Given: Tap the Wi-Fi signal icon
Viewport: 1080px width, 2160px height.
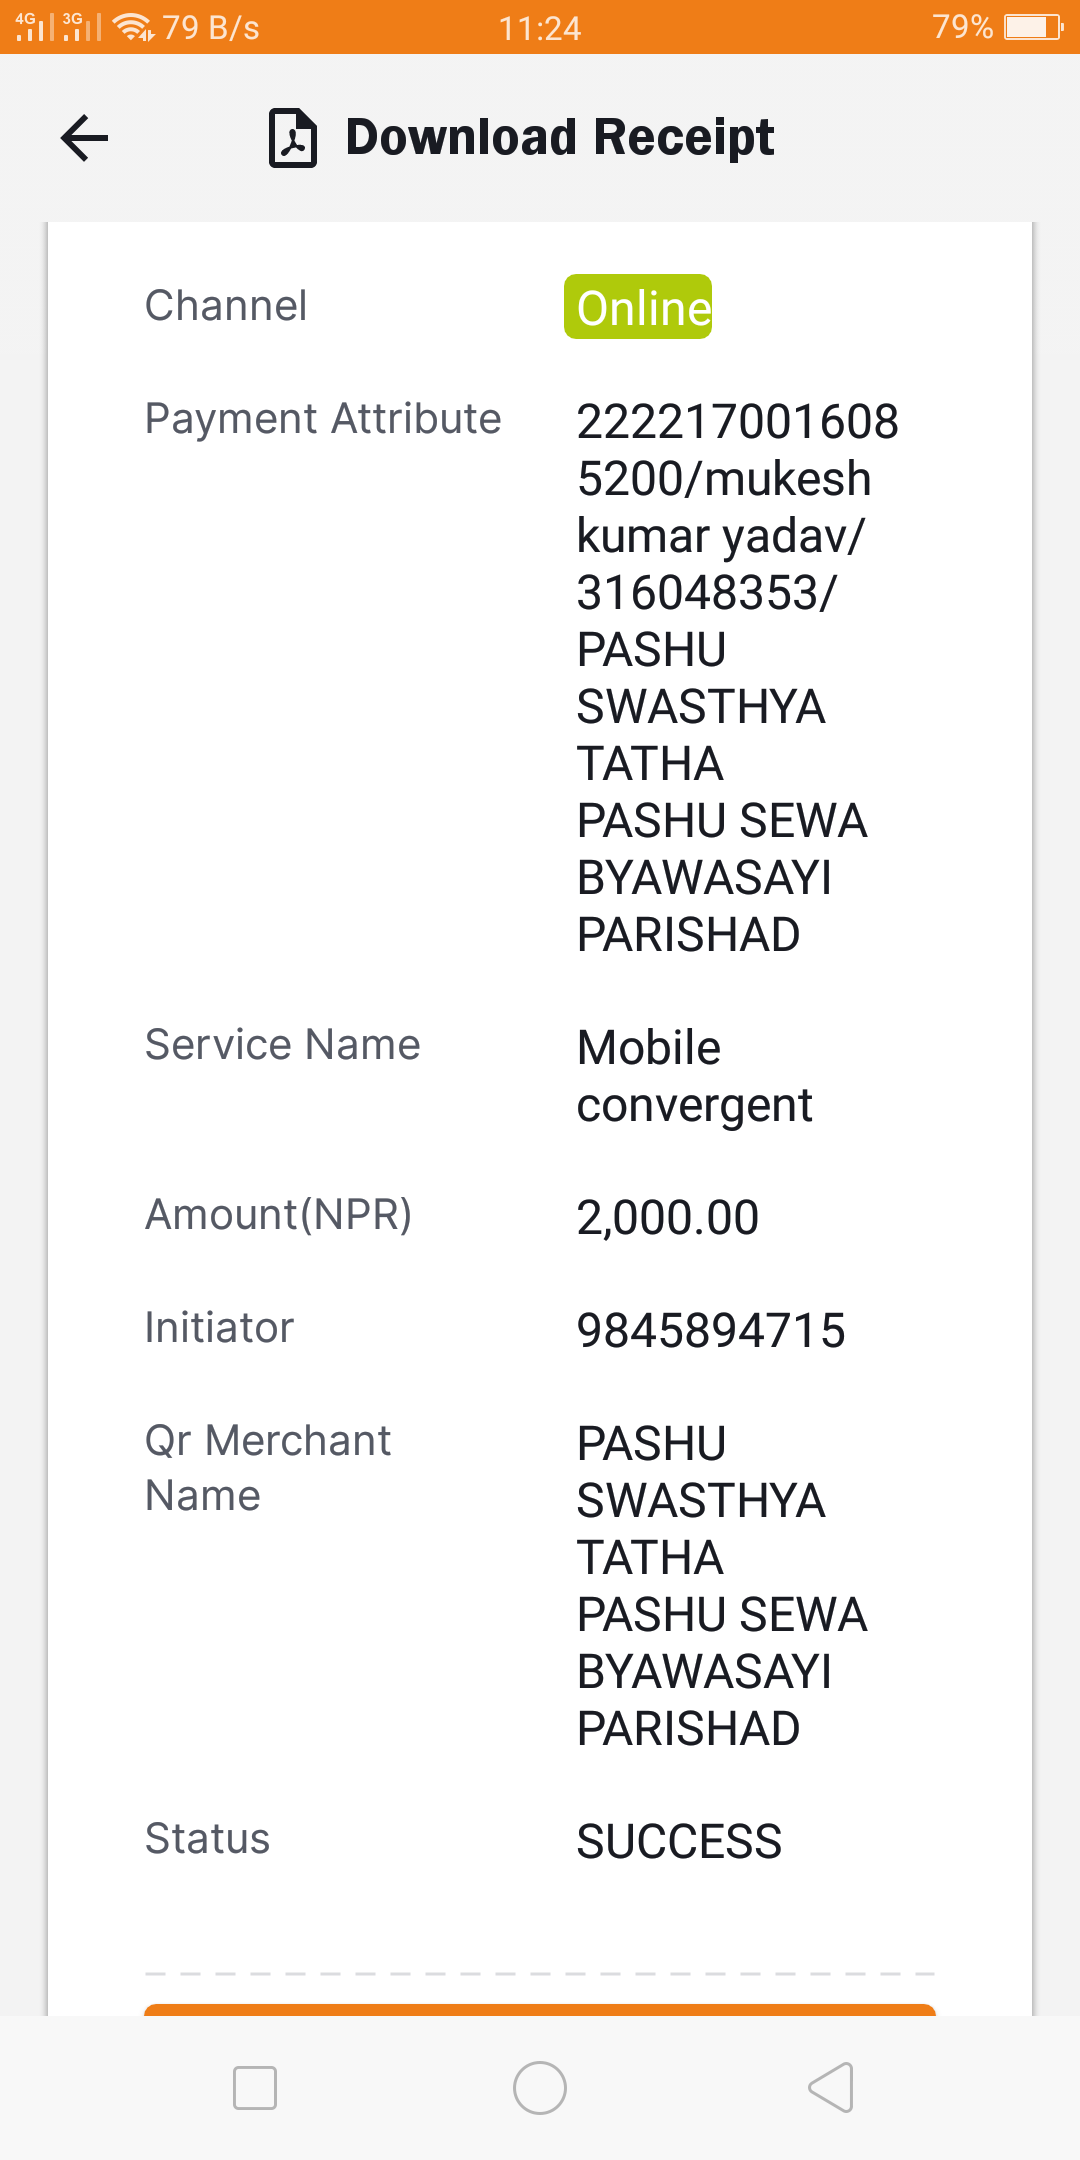Looking at the screenshot, I should tap(134, 27).
